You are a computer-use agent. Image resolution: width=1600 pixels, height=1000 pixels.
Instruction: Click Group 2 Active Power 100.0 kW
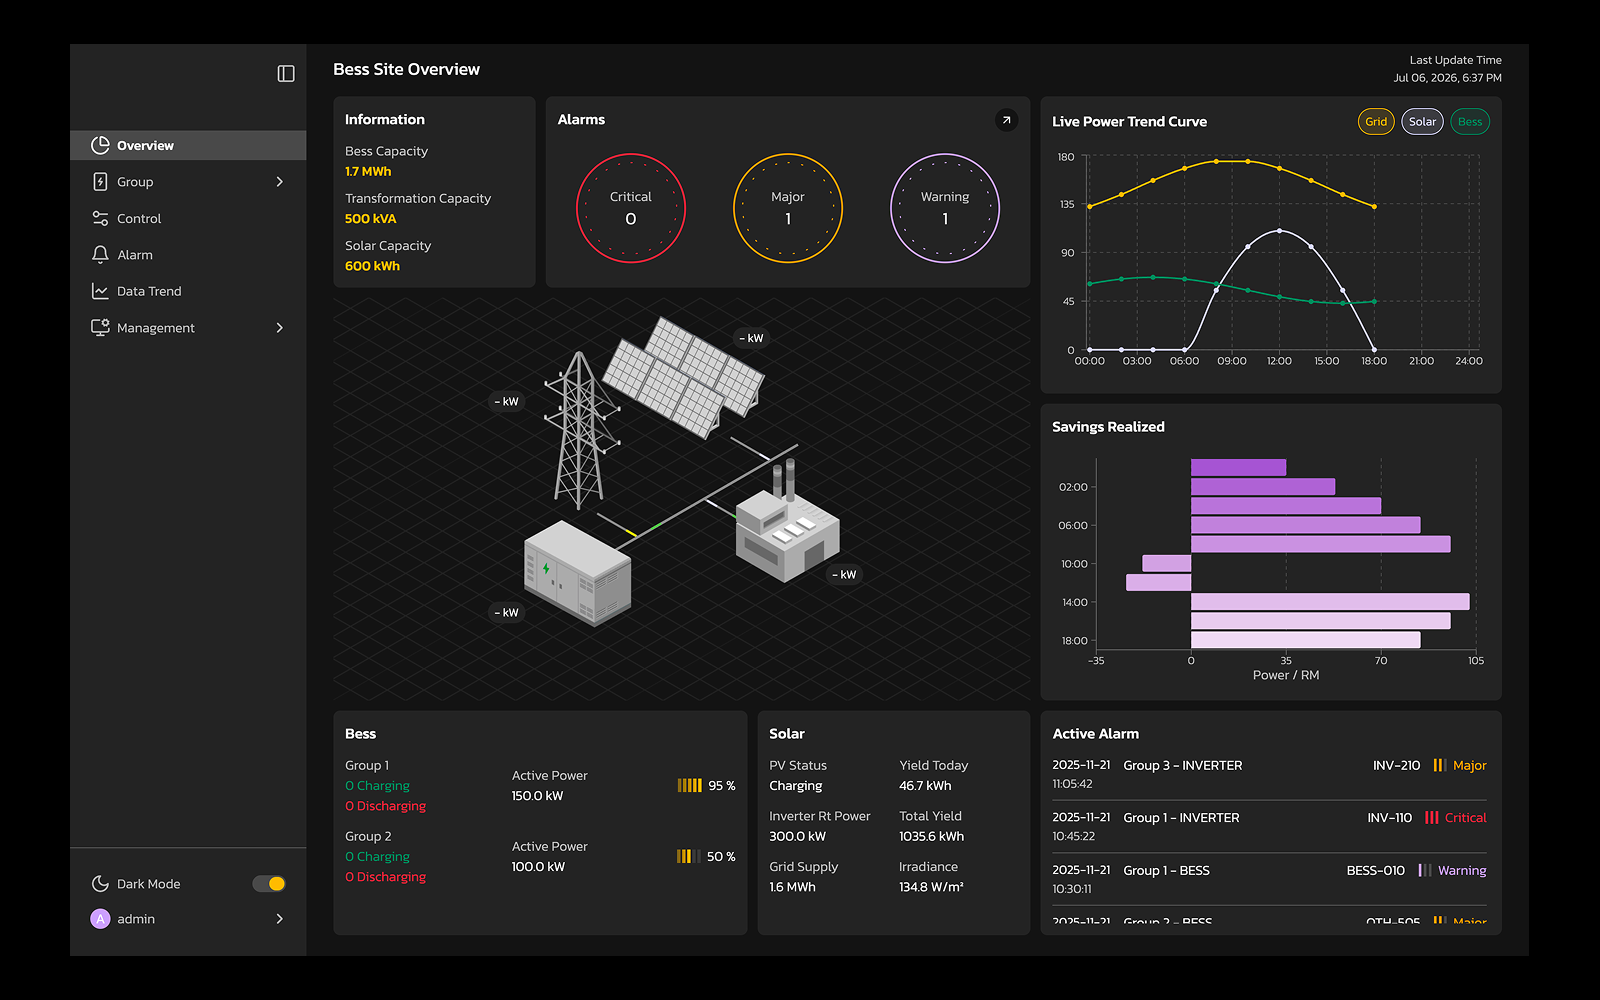click(x=538, y=867)
